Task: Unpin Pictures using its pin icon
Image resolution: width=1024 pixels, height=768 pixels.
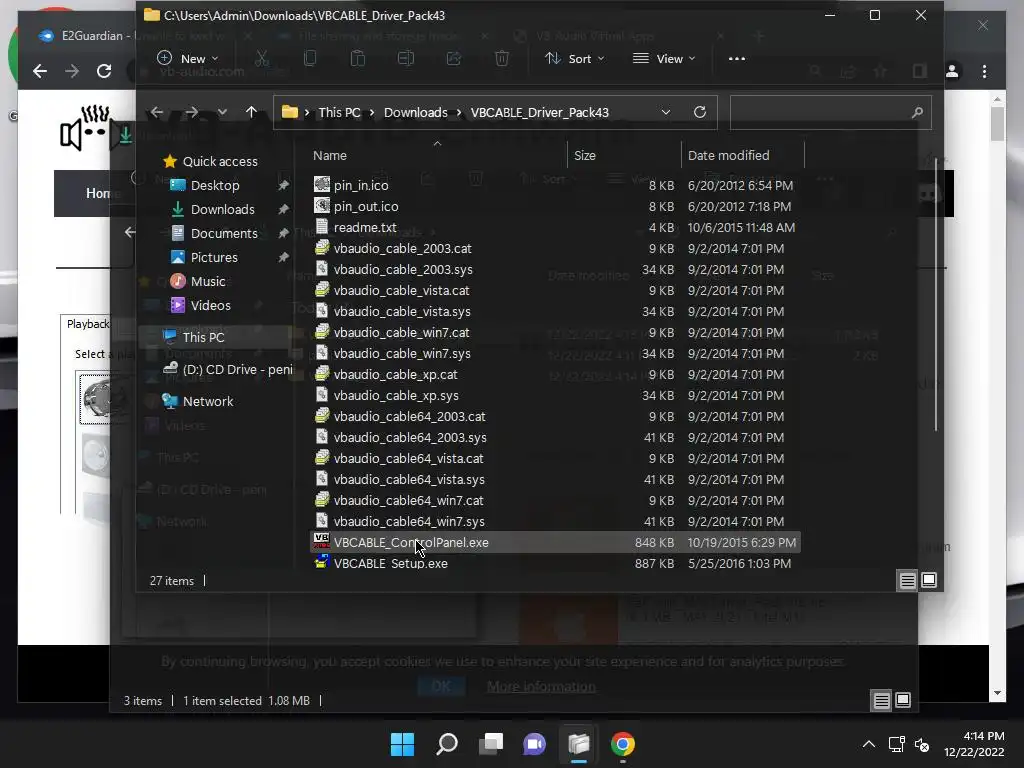Action: 283,257
